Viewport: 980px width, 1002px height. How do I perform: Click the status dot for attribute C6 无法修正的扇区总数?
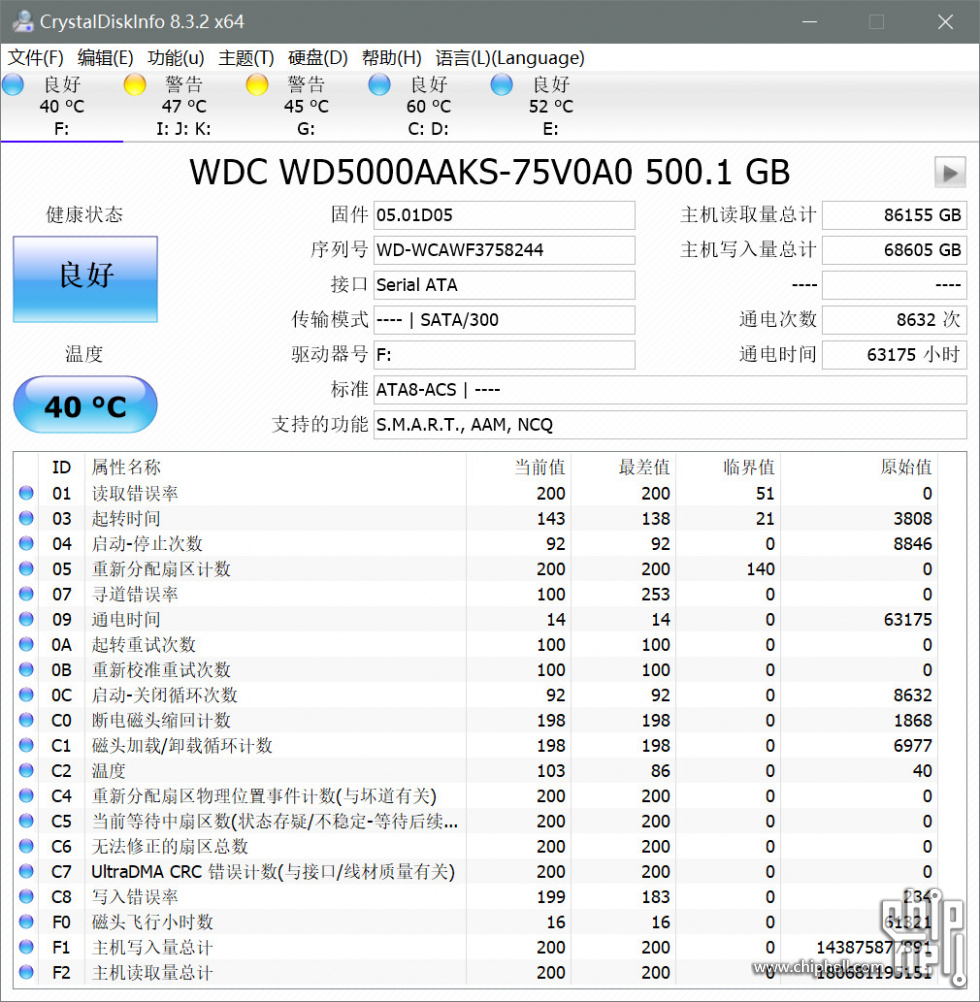click(26, 847)
